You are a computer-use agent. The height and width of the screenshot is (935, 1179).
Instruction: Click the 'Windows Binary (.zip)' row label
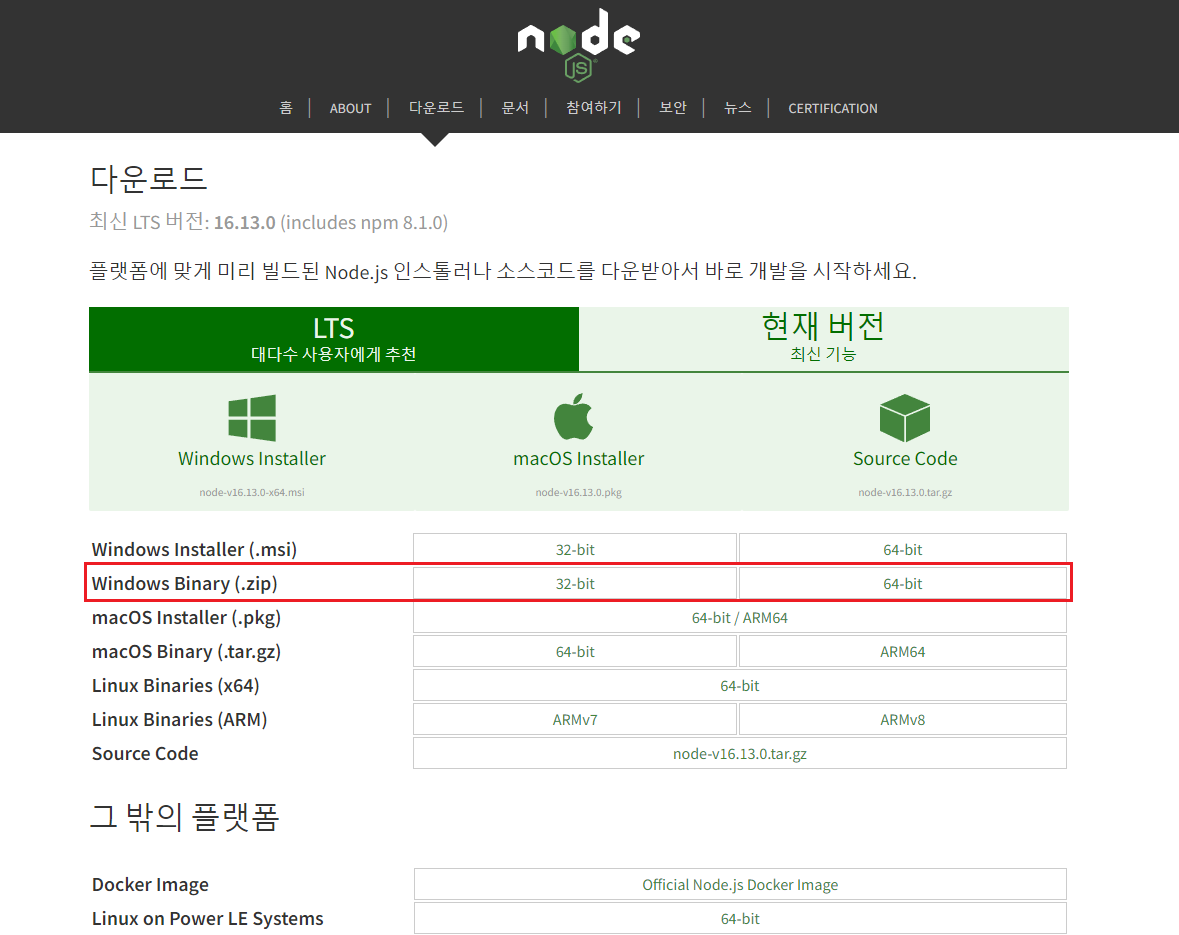coord(184,584)
